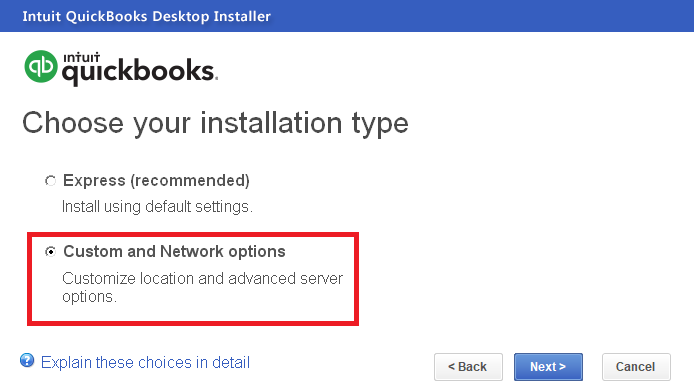Open the Explain these choices in detail link

pyautogui.click(x=145, y=362)
